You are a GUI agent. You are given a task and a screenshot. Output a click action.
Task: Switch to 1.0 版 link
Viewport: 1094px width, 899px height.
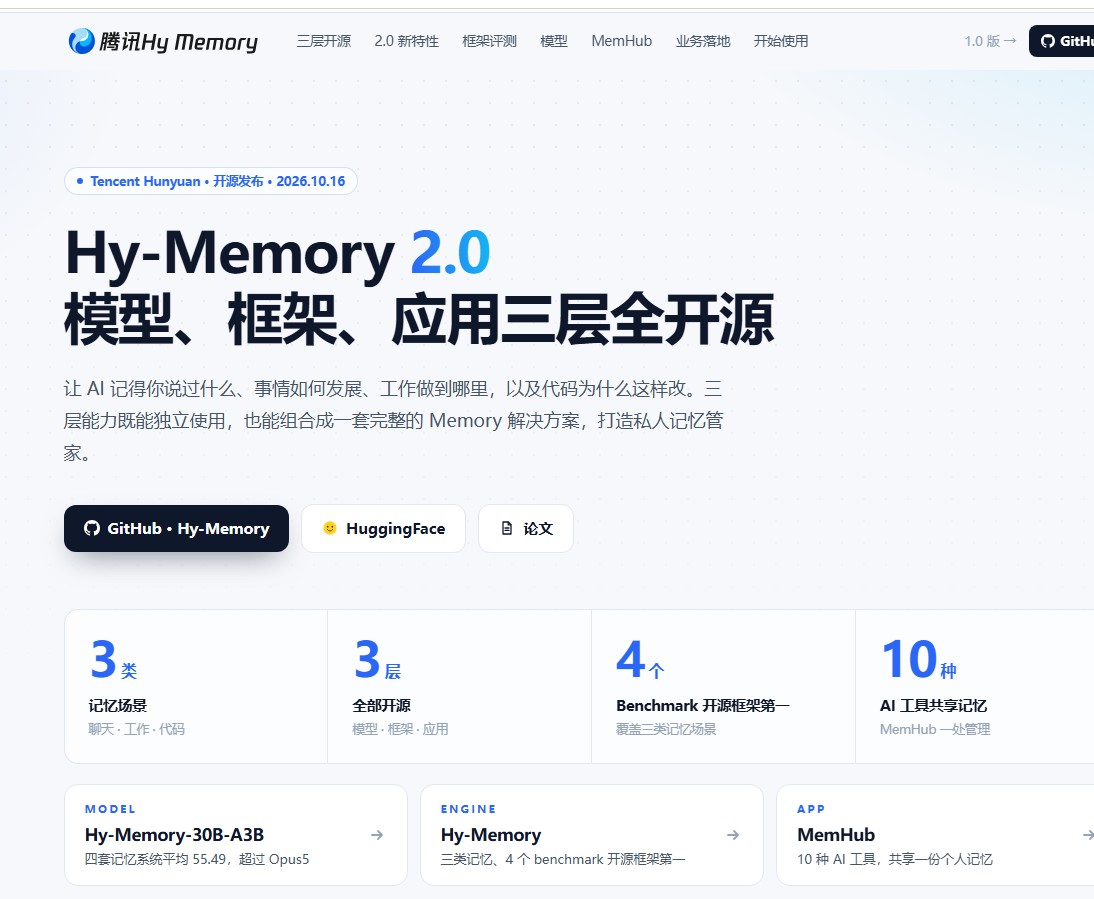click(x=990, y=41)
